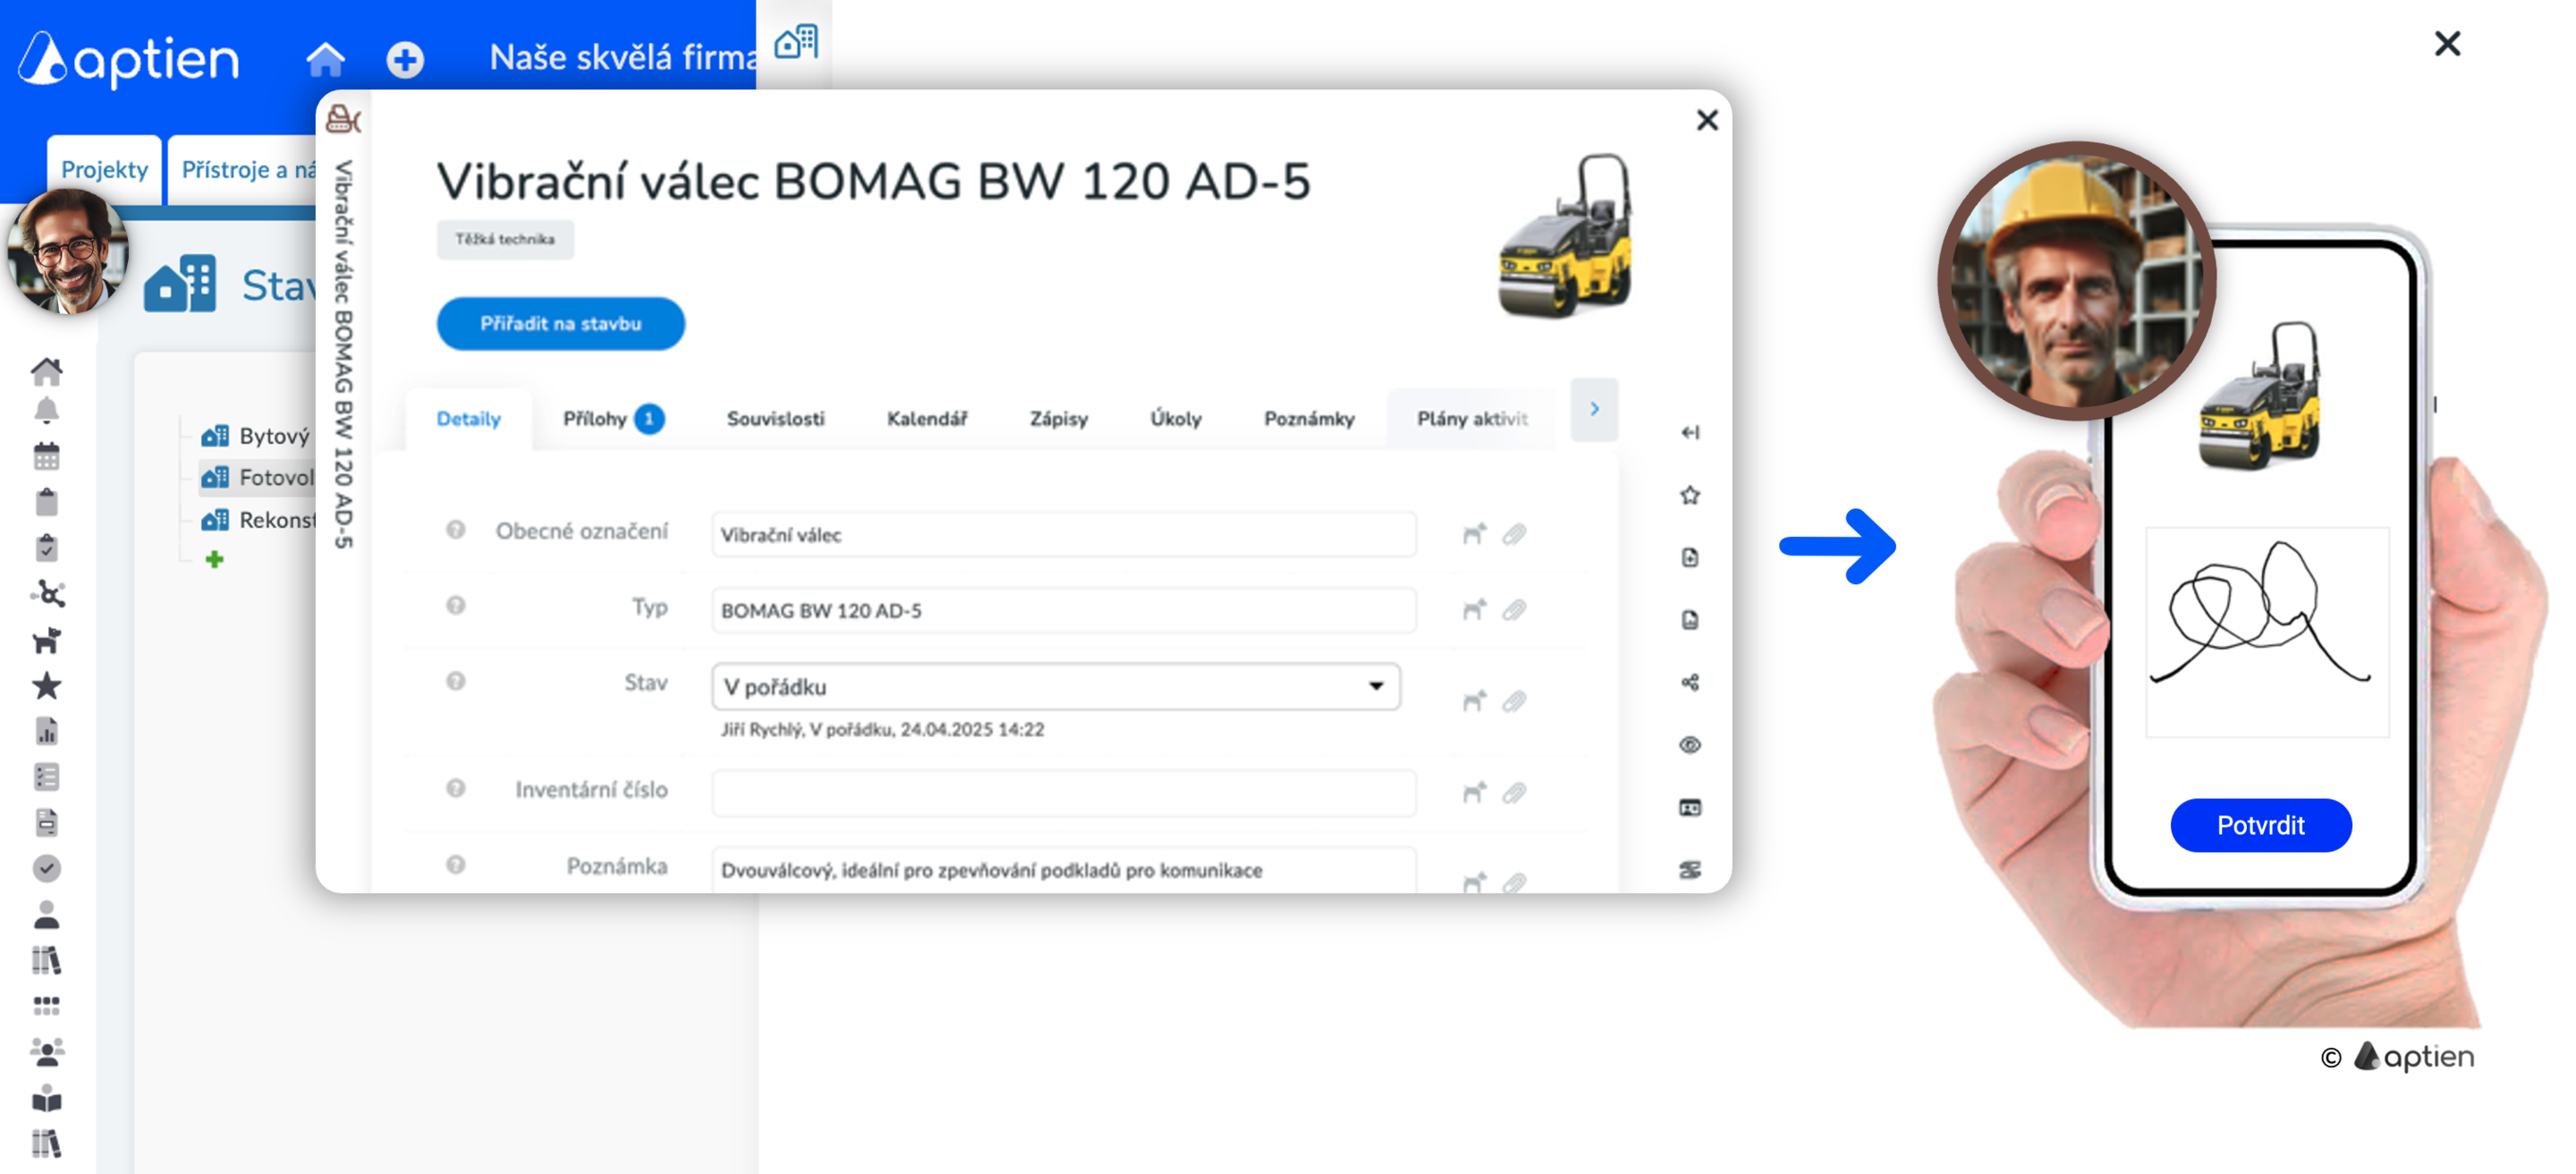The image size is (2576, 1174).
Task: Click paperclip icon in Obecné označení row
Action: pos(1514,534)
